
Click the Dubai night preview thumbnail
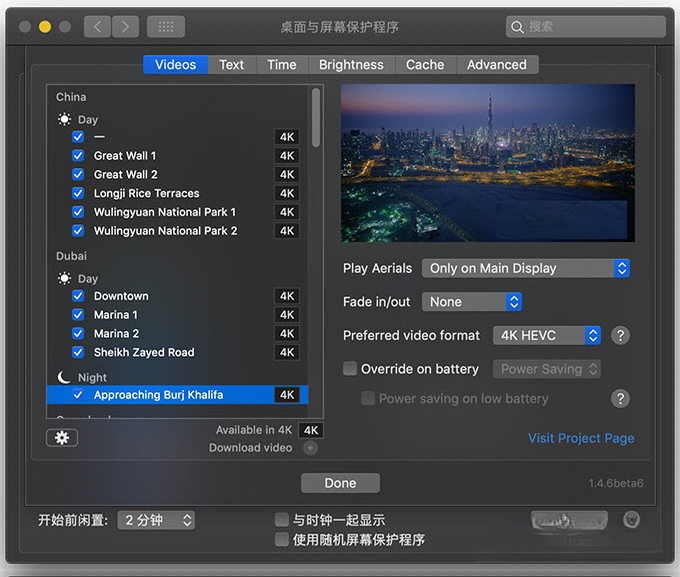[488, 163]
